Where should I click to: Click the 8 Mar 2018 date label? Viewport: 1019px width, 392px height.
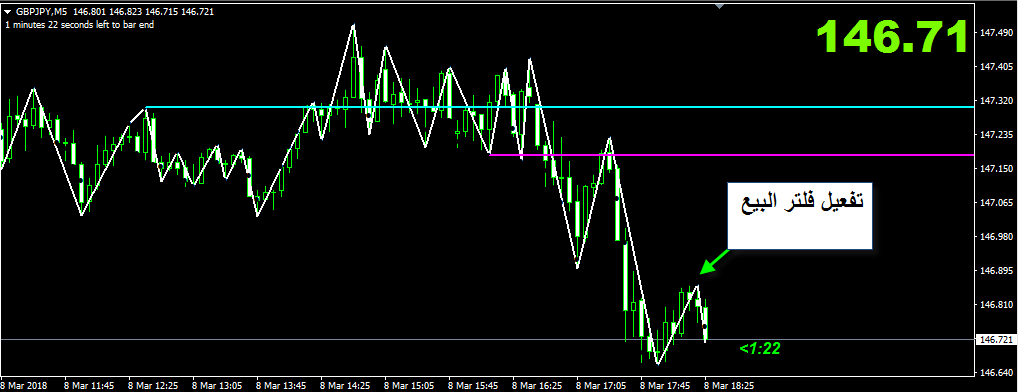(x=26, y=385)
